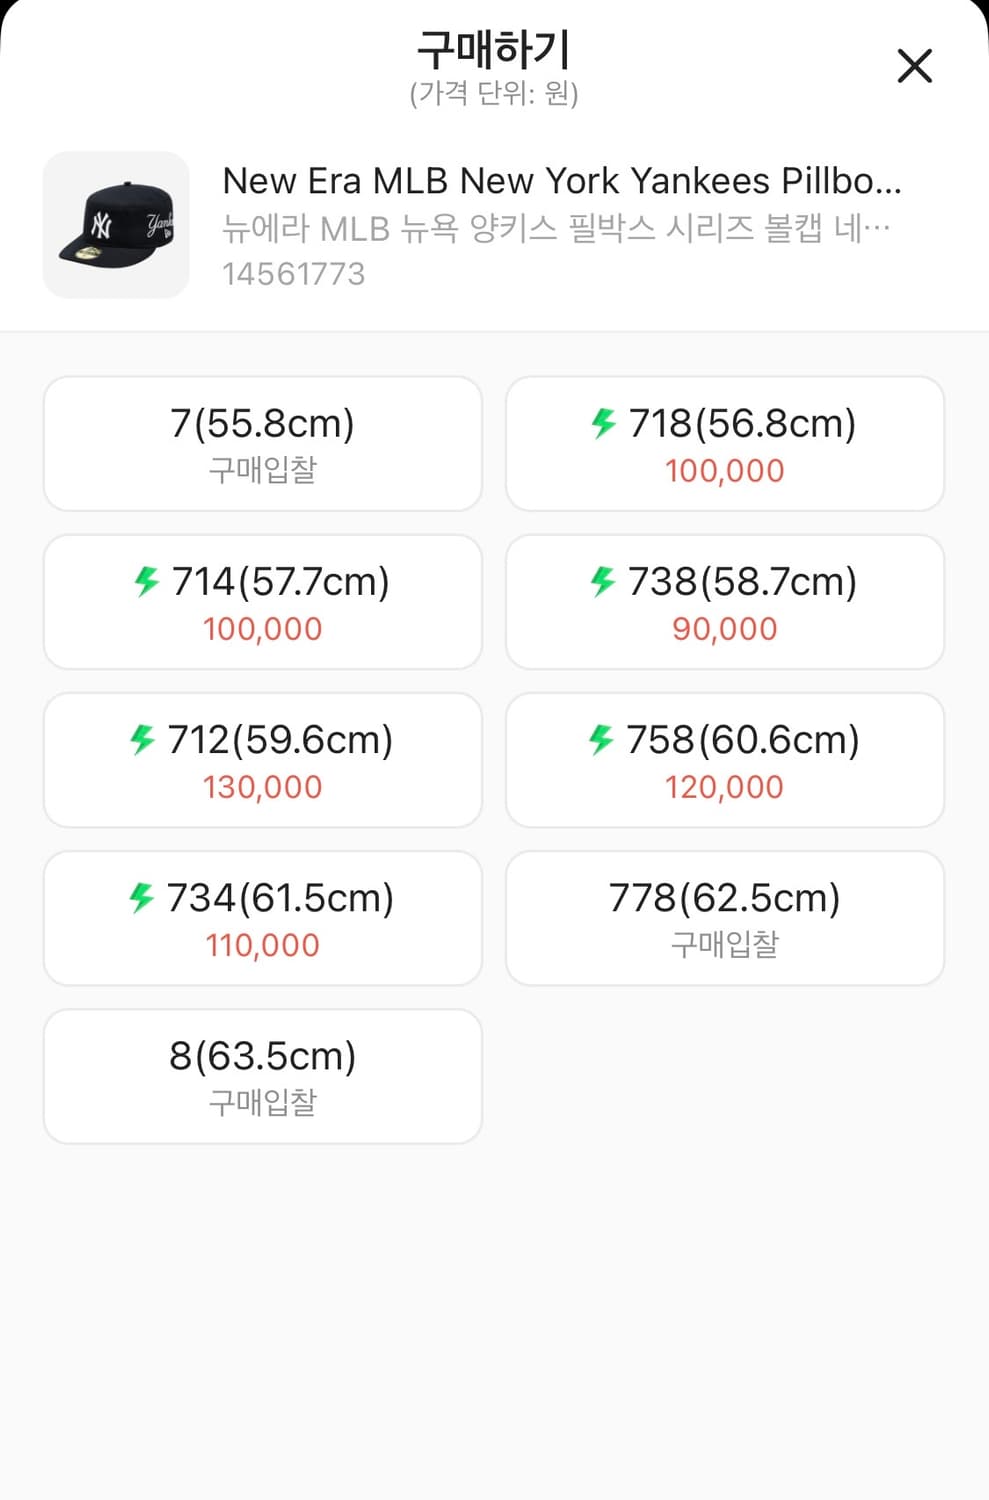Tap lightning icon beside 758(60.6cm)
This screenshot has height=1500, width=989.
(600, 739)
